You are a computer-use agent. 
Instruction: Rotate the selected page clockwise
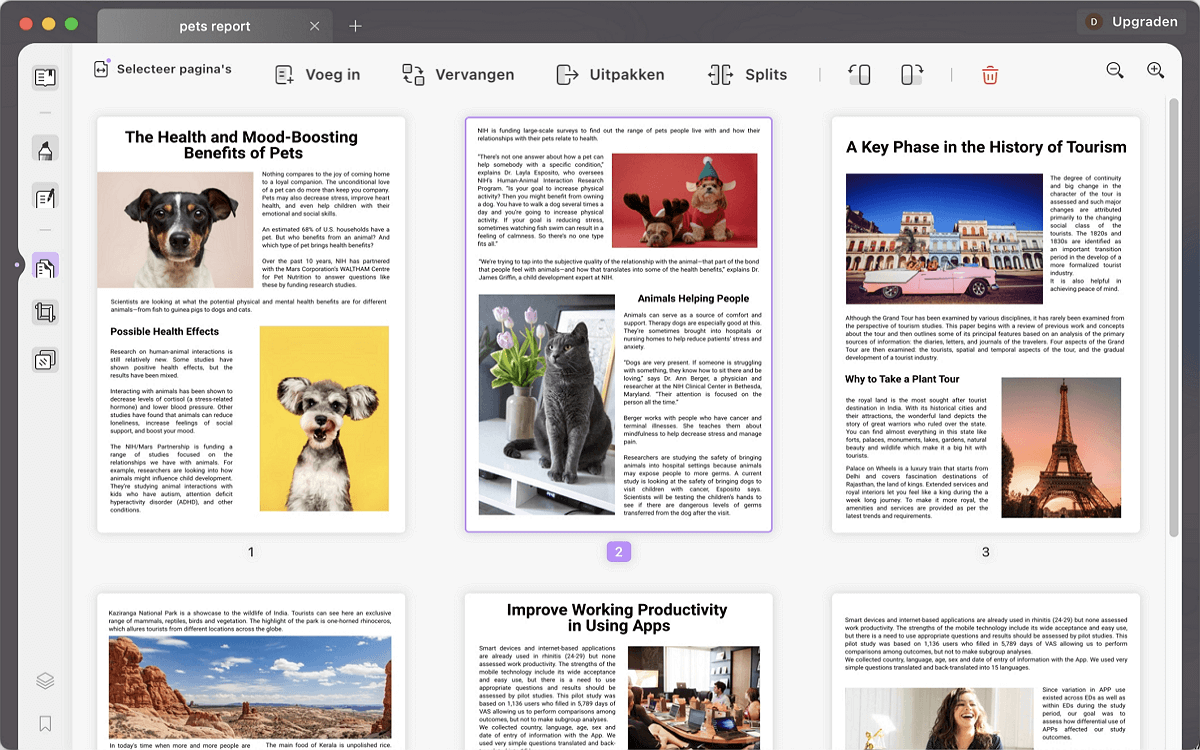point(911,73)
